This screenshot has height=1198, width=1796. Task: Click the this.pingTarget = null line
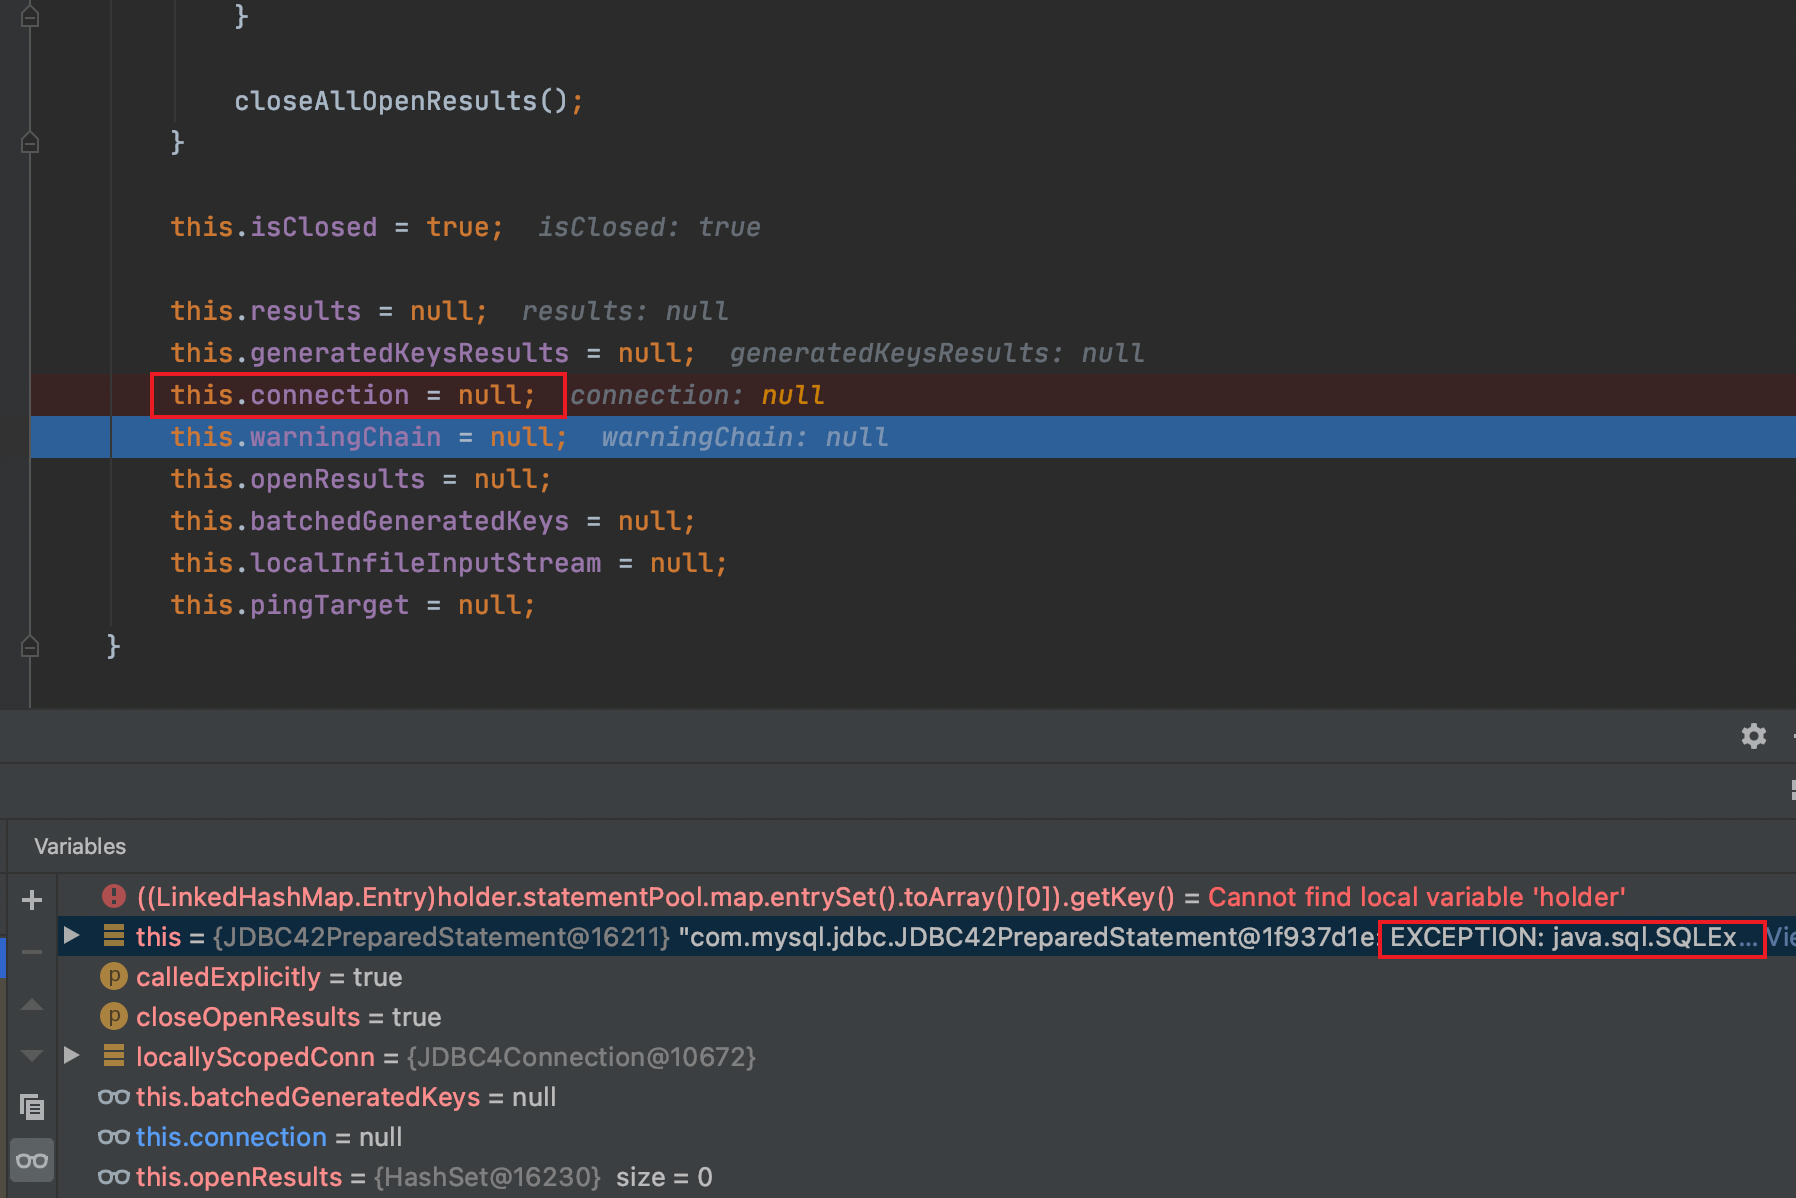pos(353,605)
